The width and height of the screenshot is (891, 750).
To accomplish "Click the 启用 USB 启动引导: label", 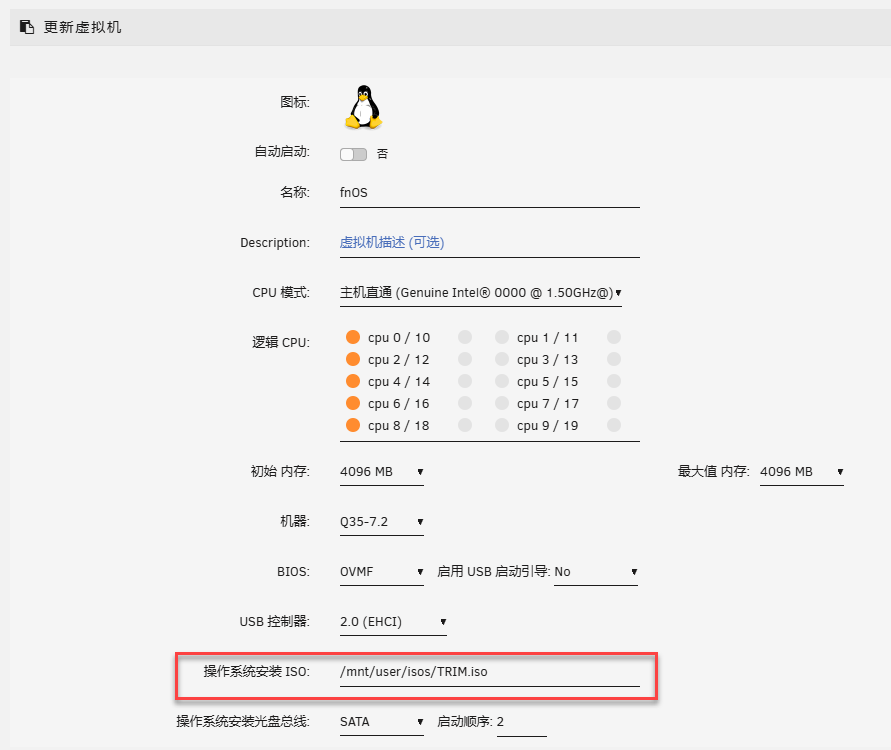I will pyautogui.click(x=494, y=572).
